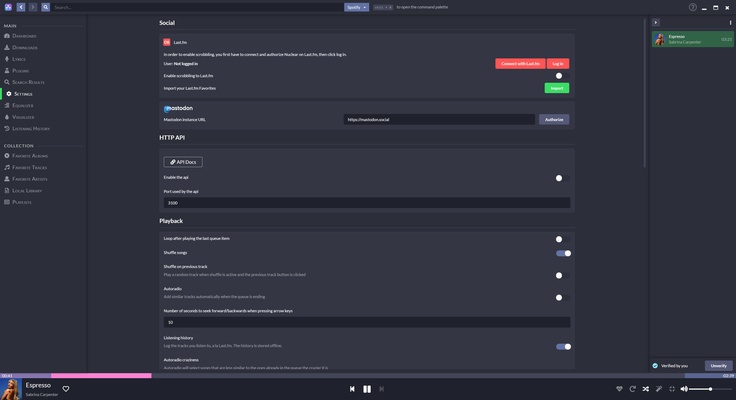
Task: Toggle the fullscreen icon in the player bar
Action: (x=672, y=389)
